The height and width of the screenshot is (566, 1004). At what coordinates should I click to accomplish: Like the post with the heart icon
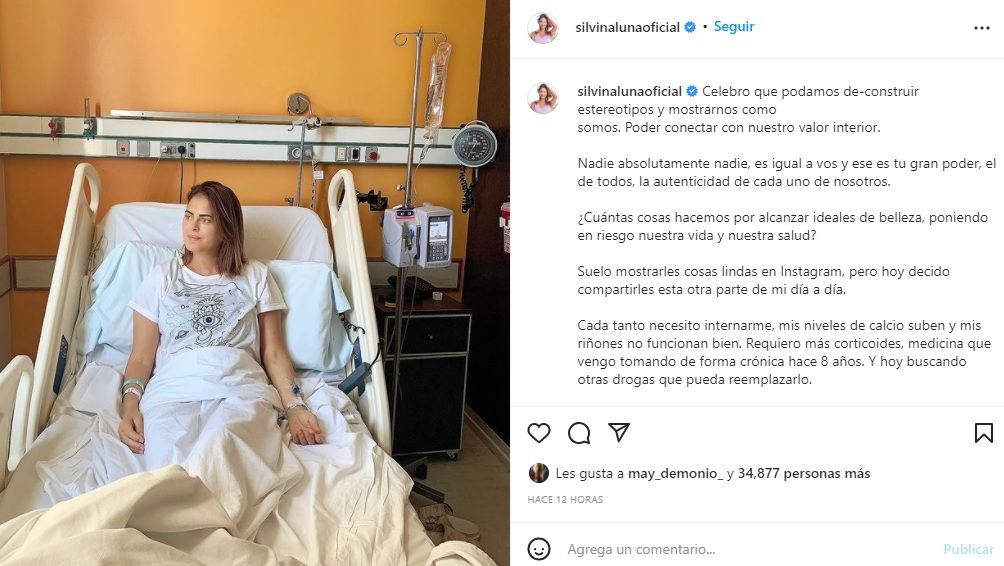(538, 433)
